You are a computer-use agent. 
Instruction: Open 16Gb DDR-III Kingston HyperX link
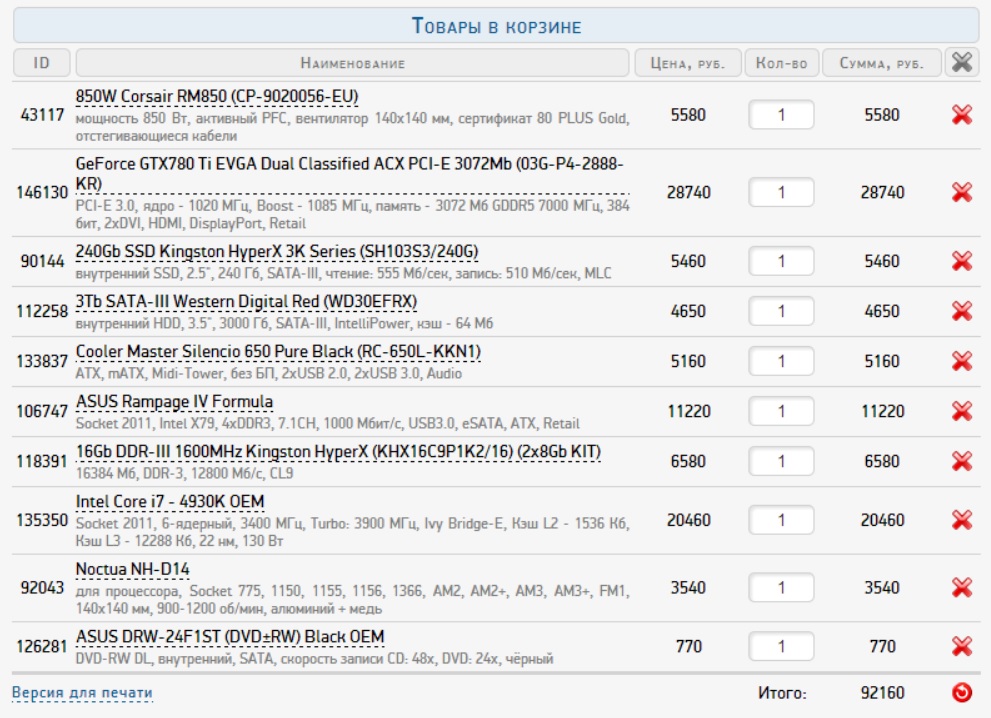(338, 451)
